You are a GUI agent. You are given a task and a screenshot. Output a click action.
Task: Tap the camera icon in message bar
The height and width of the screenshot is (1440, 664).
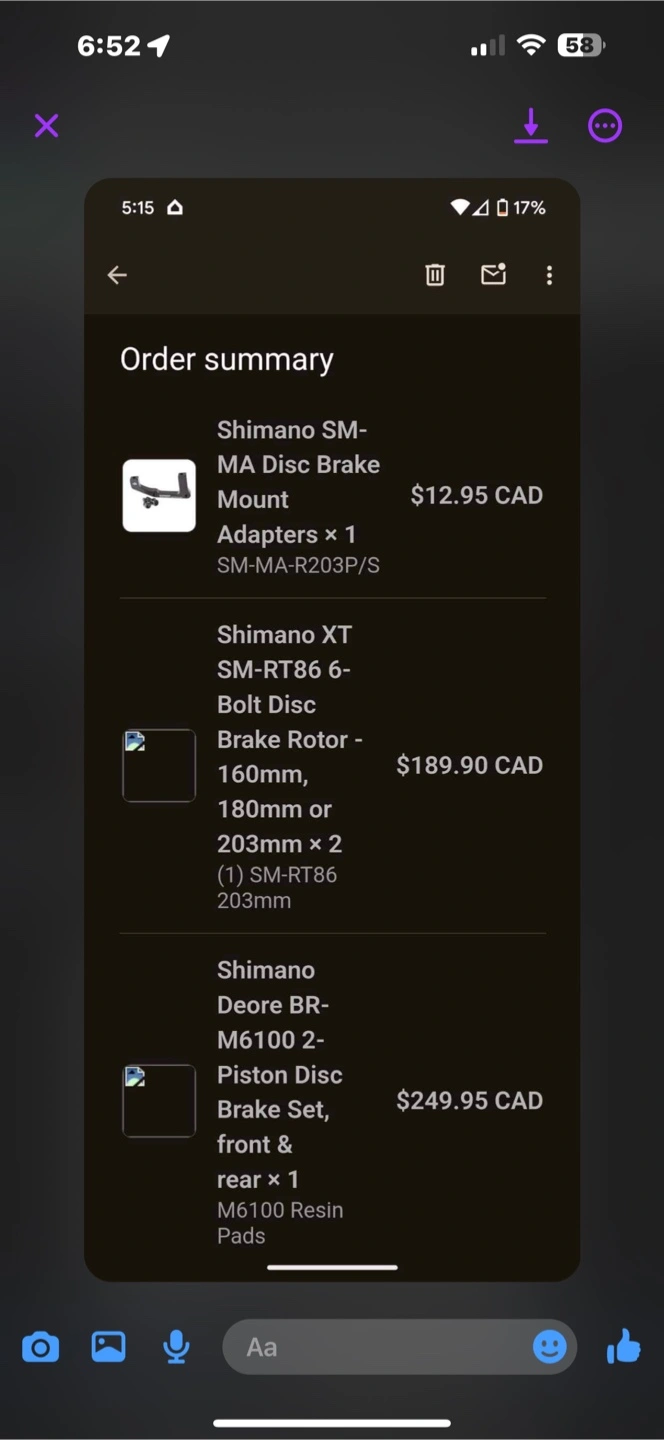pyautogui.click(x=41, y=1347)
